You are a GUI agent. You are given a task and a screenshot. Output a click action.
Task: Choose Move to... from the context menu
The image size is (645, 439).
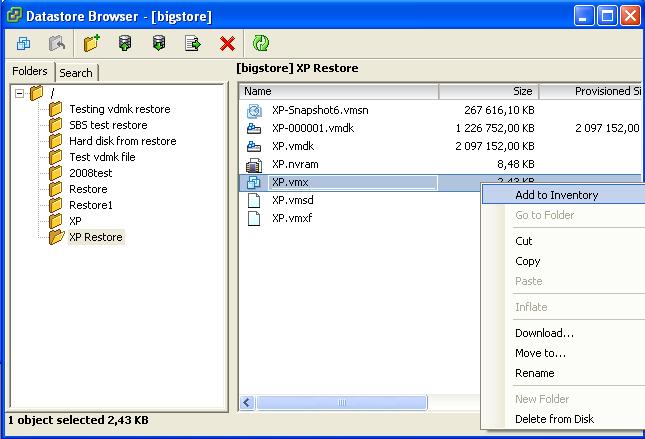541,353
